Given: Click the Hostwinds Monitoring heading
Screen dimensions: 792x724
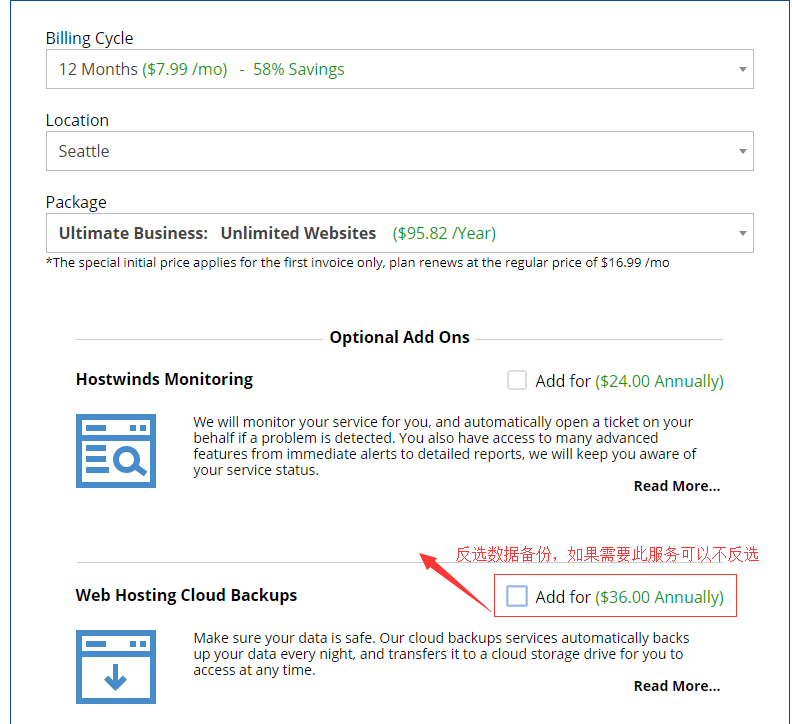Looking at the screenshot, I should coord(164,379).
